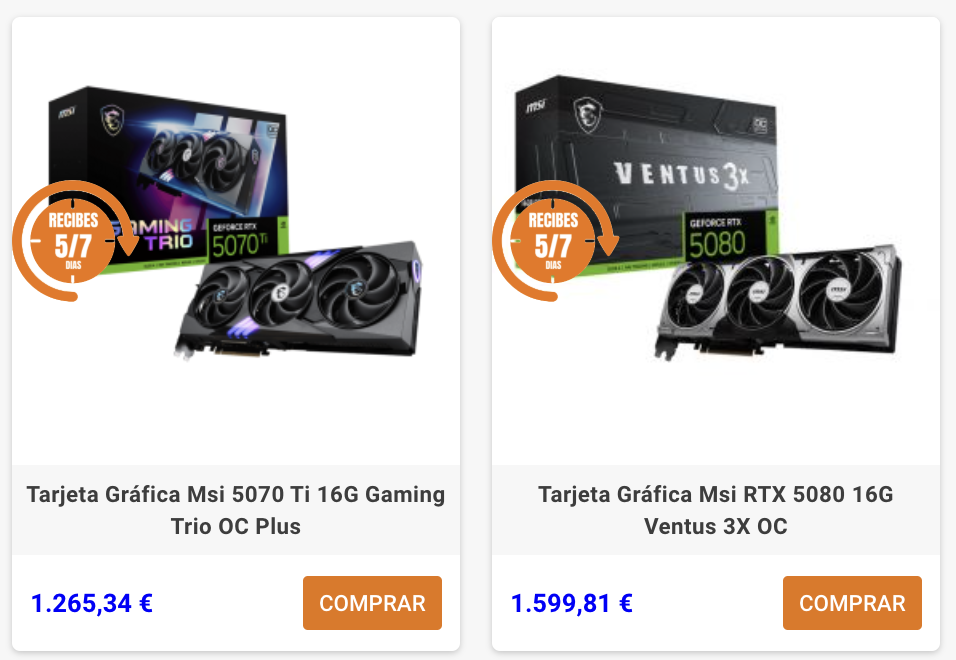Select the 1.599,81 € price
Viewport: 956px width, 660px height.
571,603
